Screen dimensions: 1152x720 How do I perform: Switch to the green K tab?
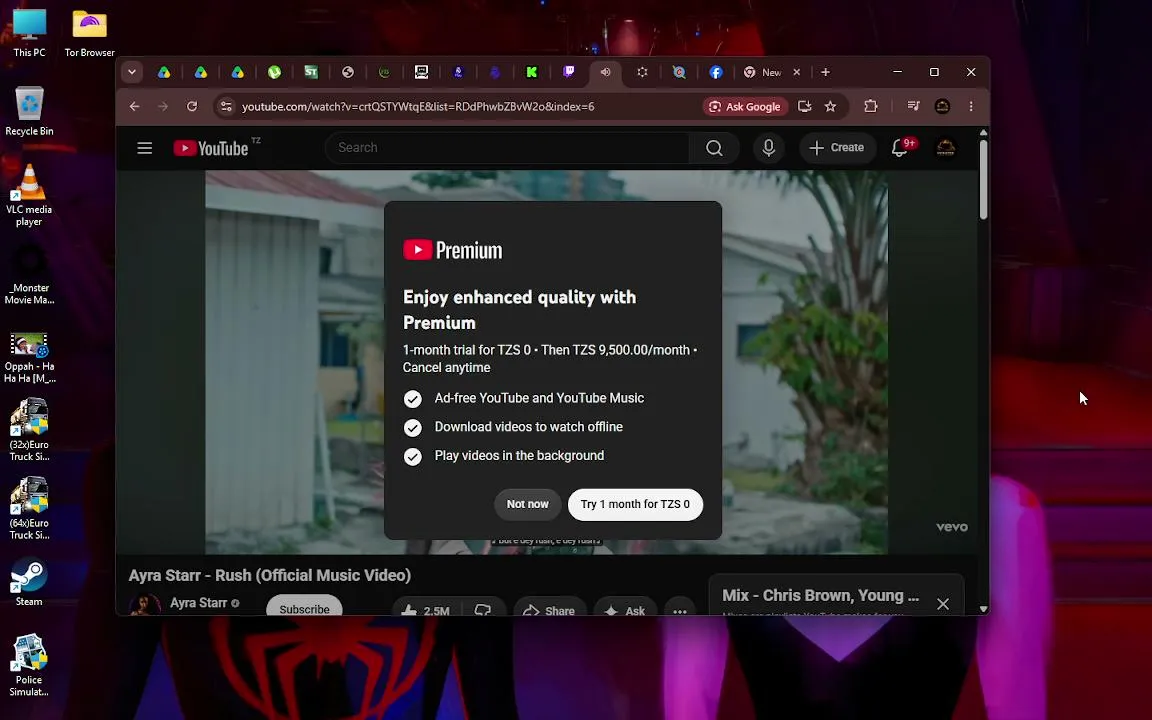pos(531,72)
